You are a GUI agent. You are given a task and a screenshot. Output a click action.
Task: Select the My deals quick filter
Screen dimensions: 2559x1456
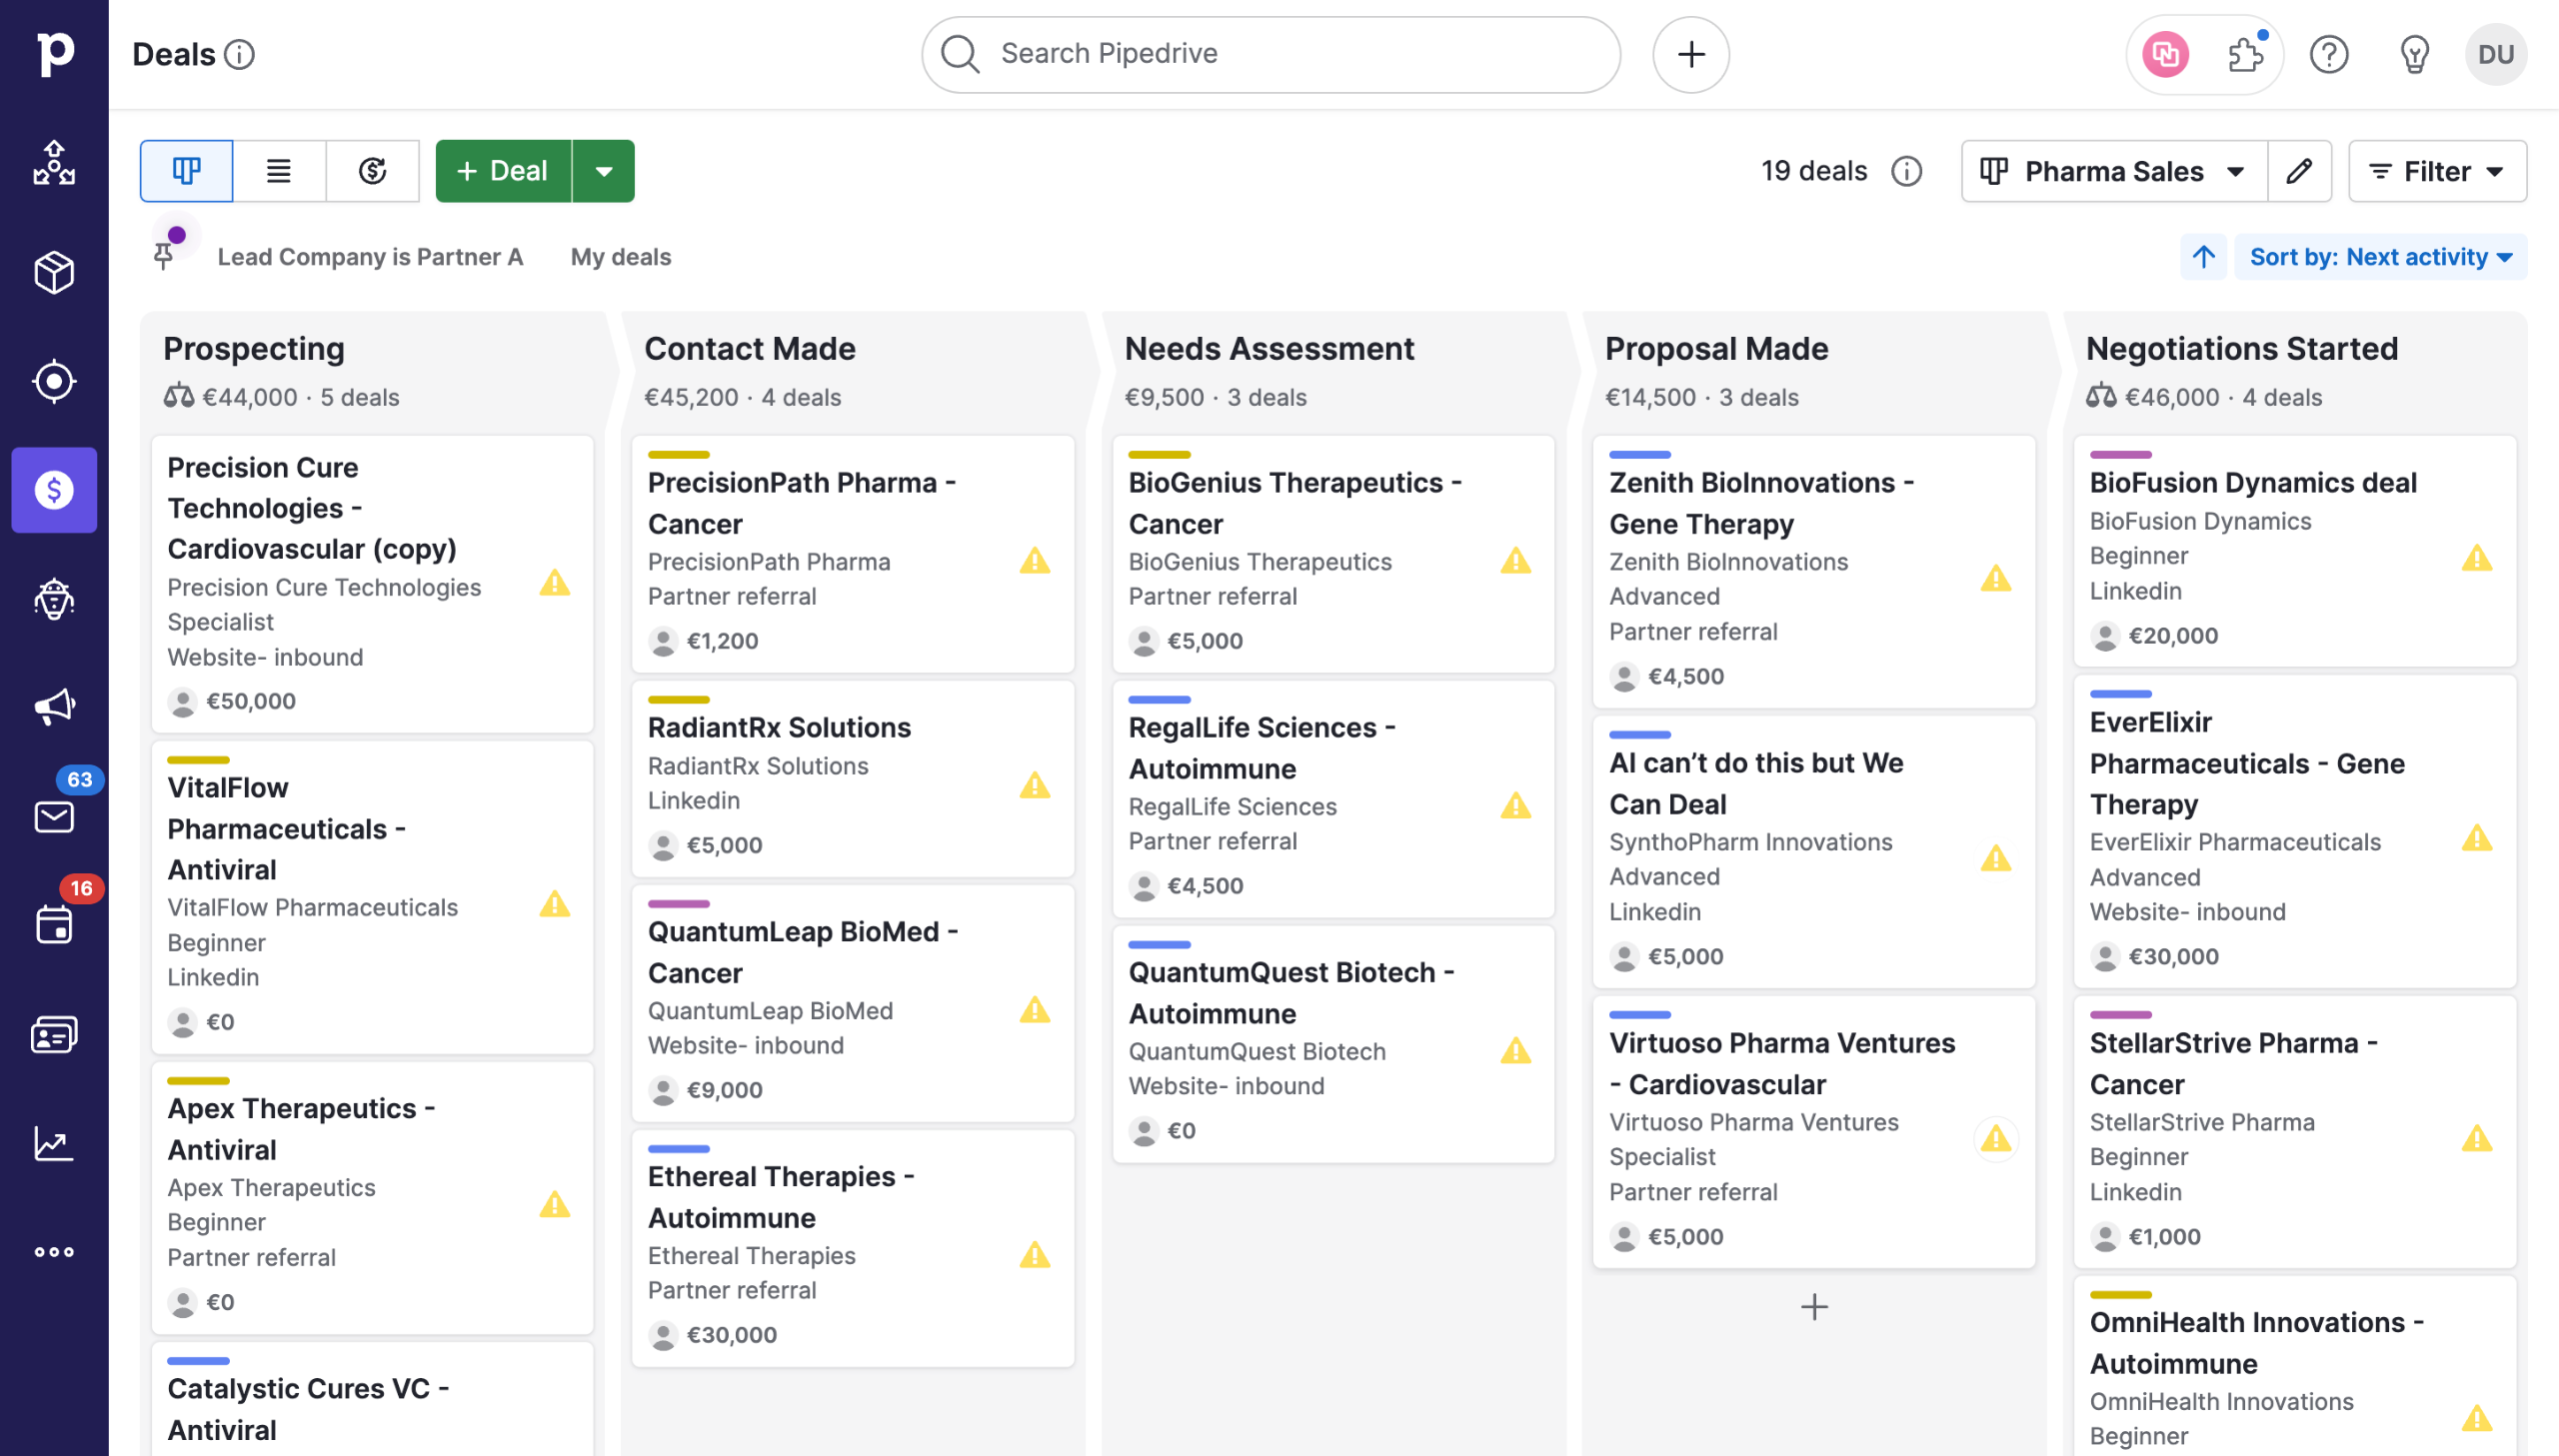620,257
